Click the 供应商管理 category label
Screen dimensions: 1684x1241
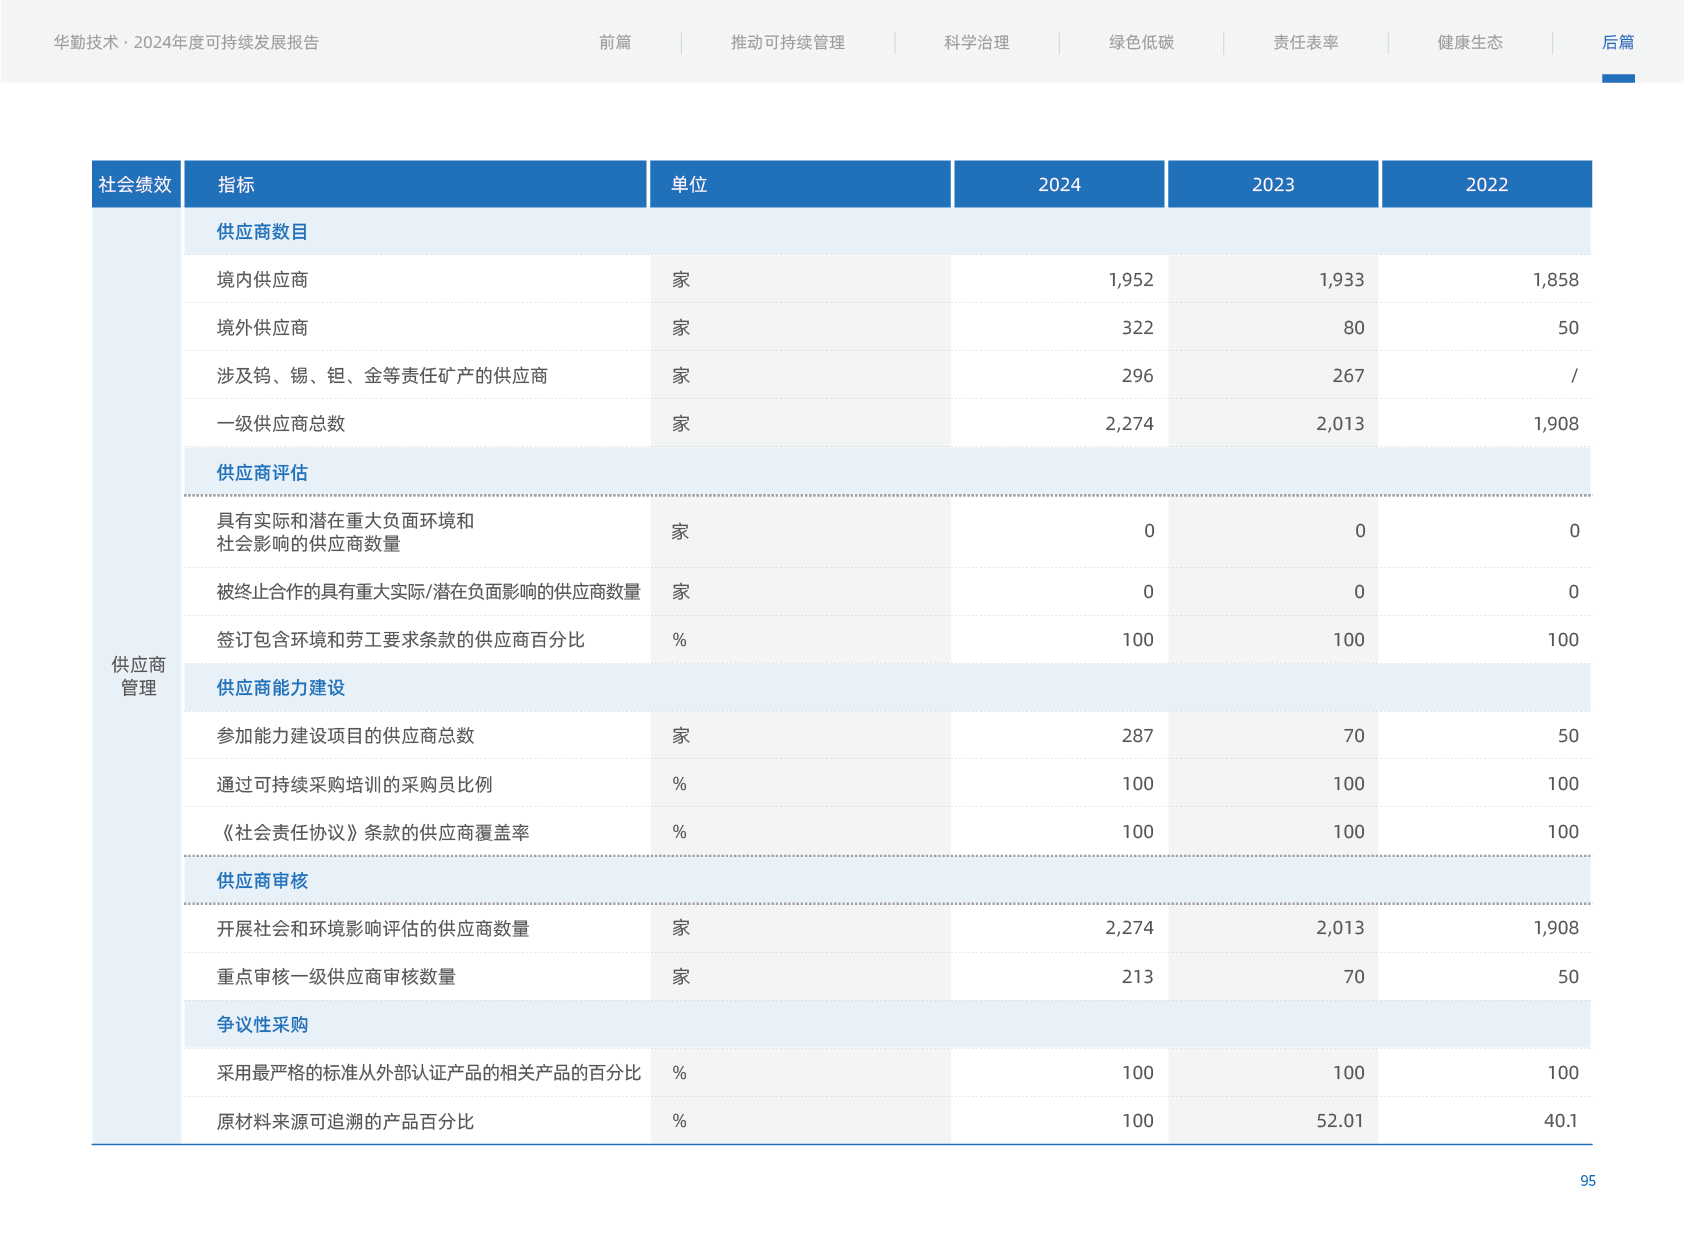point(138,676)
